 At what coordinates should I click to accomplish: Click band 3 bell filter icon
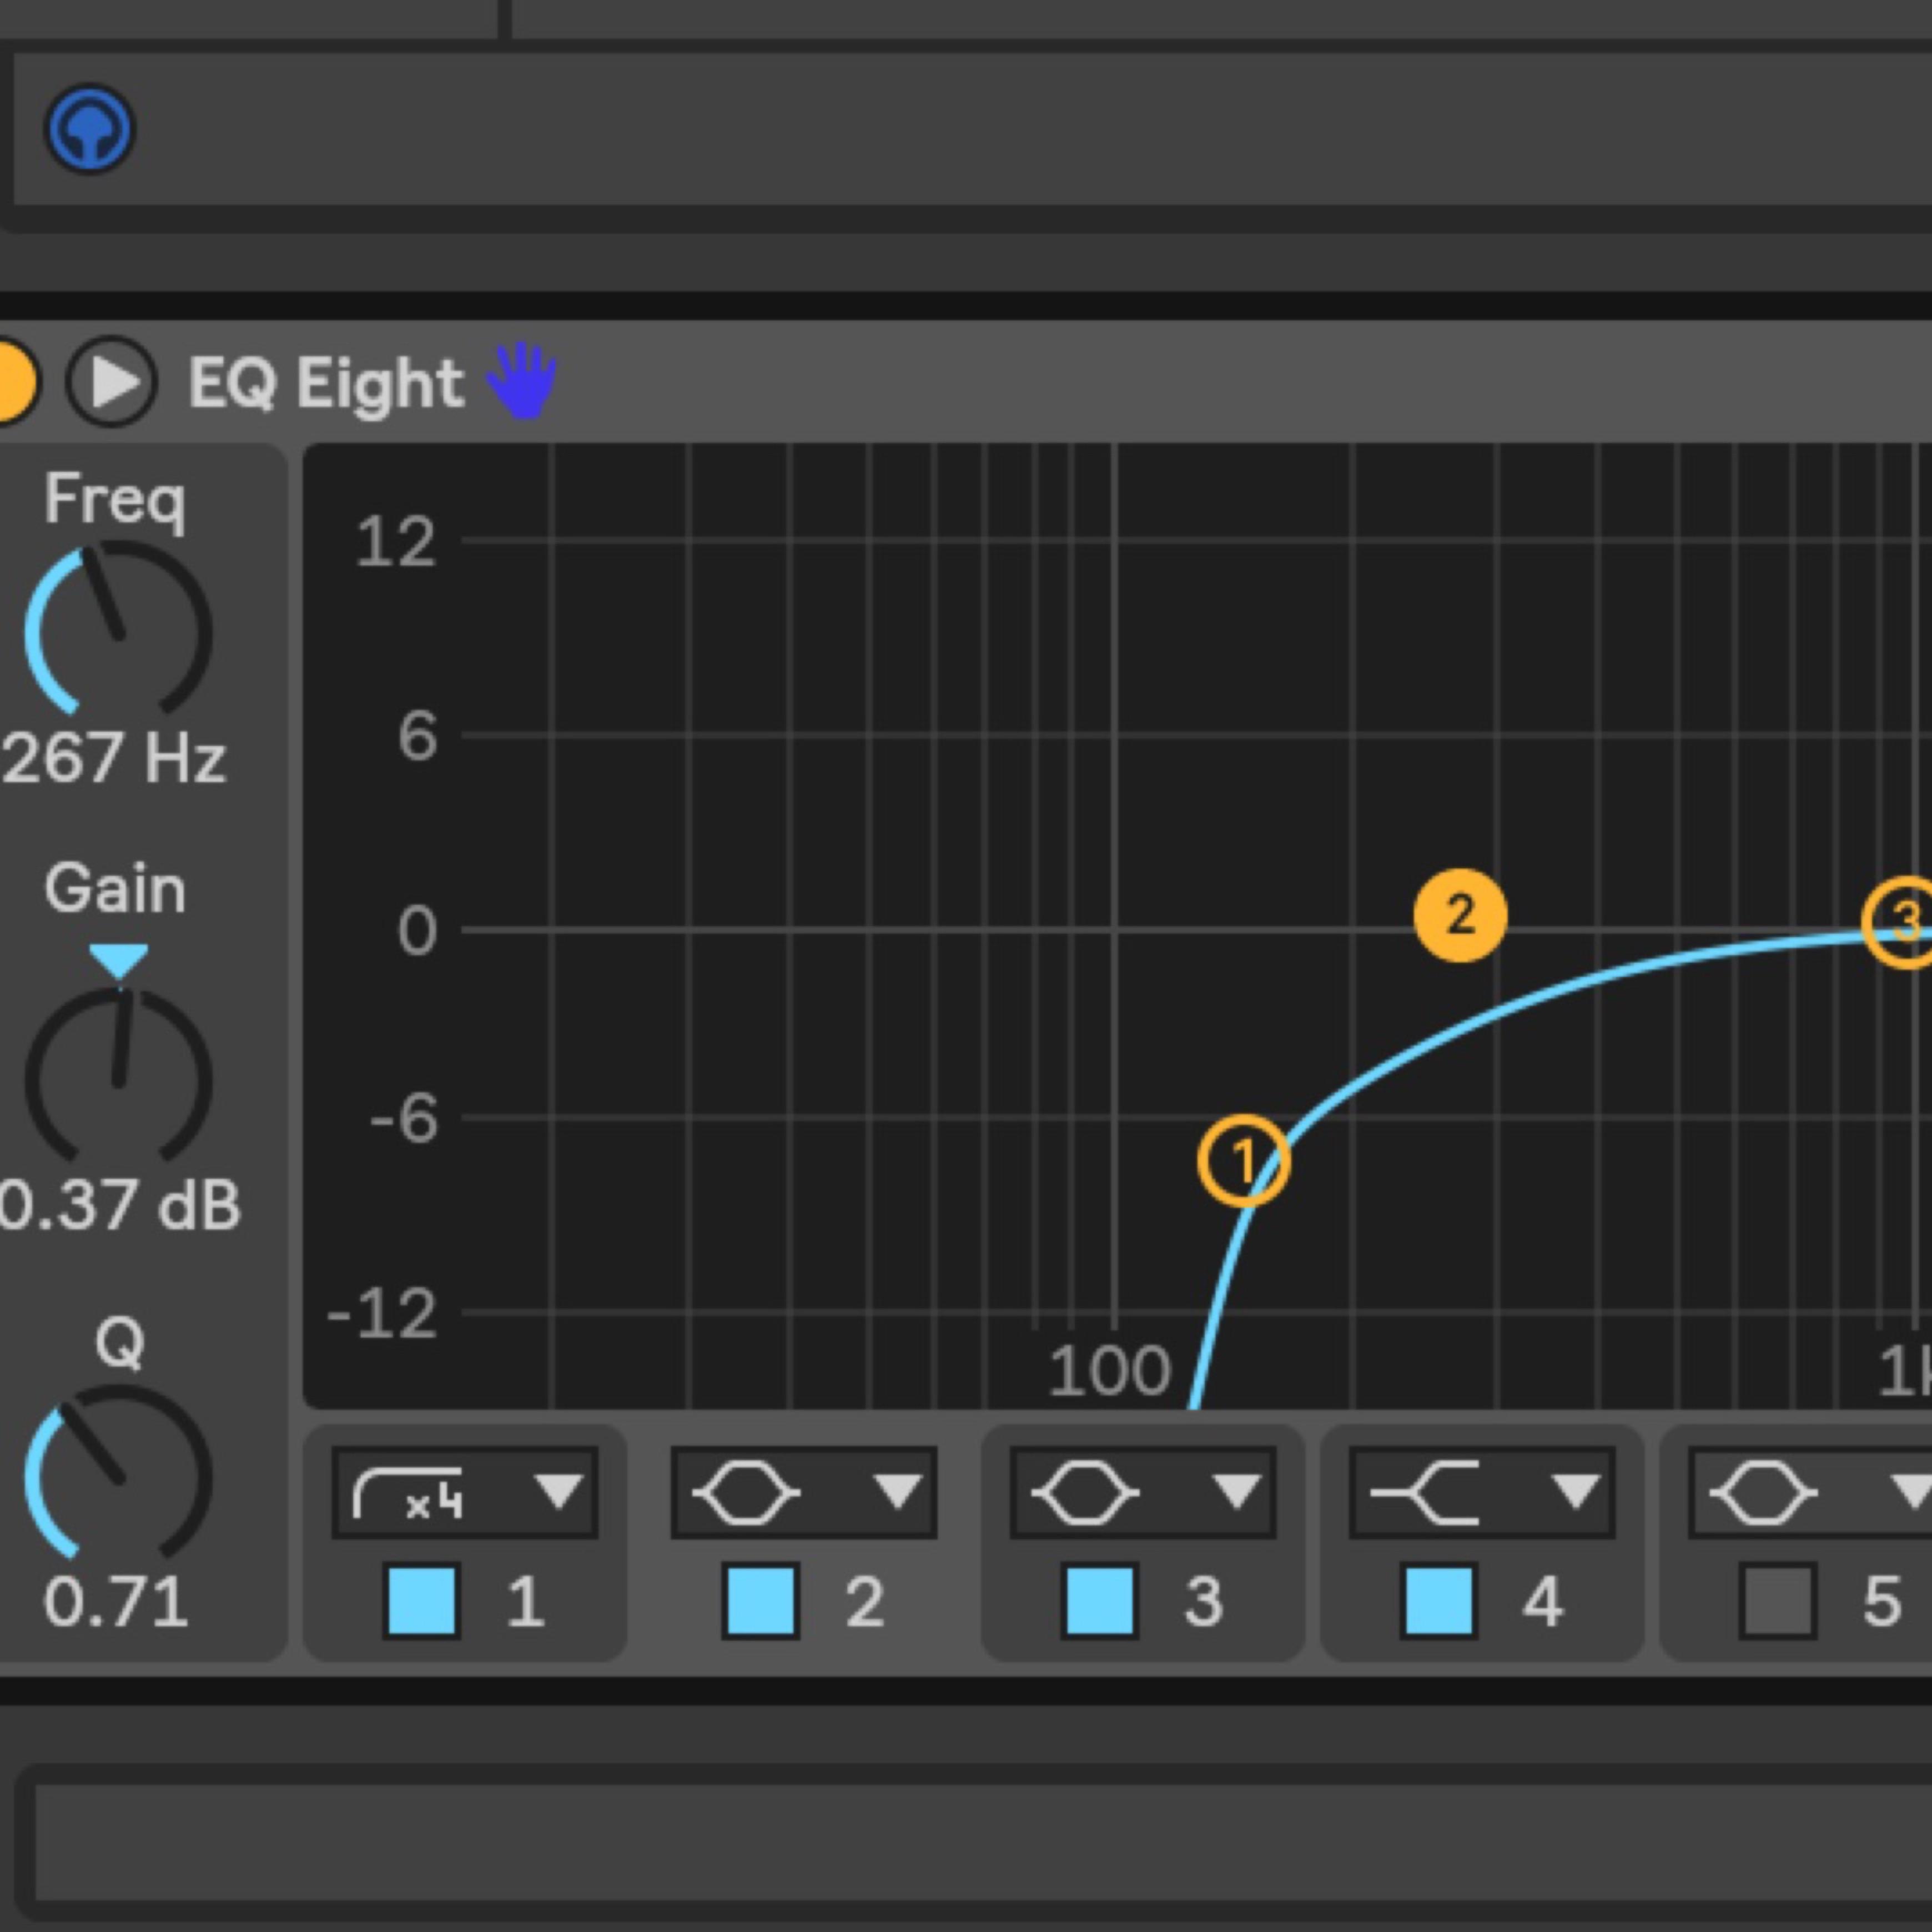click(1085, 1493)
